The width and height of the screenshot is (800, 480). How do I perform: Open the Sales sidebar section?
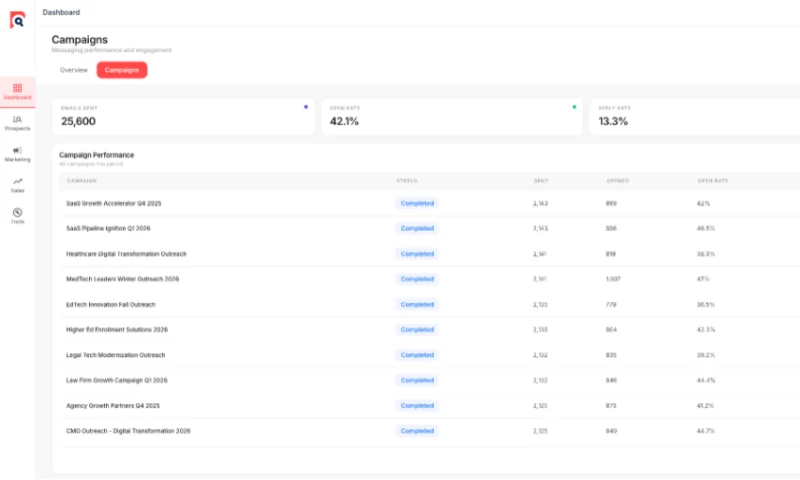(x=17, y=185)
